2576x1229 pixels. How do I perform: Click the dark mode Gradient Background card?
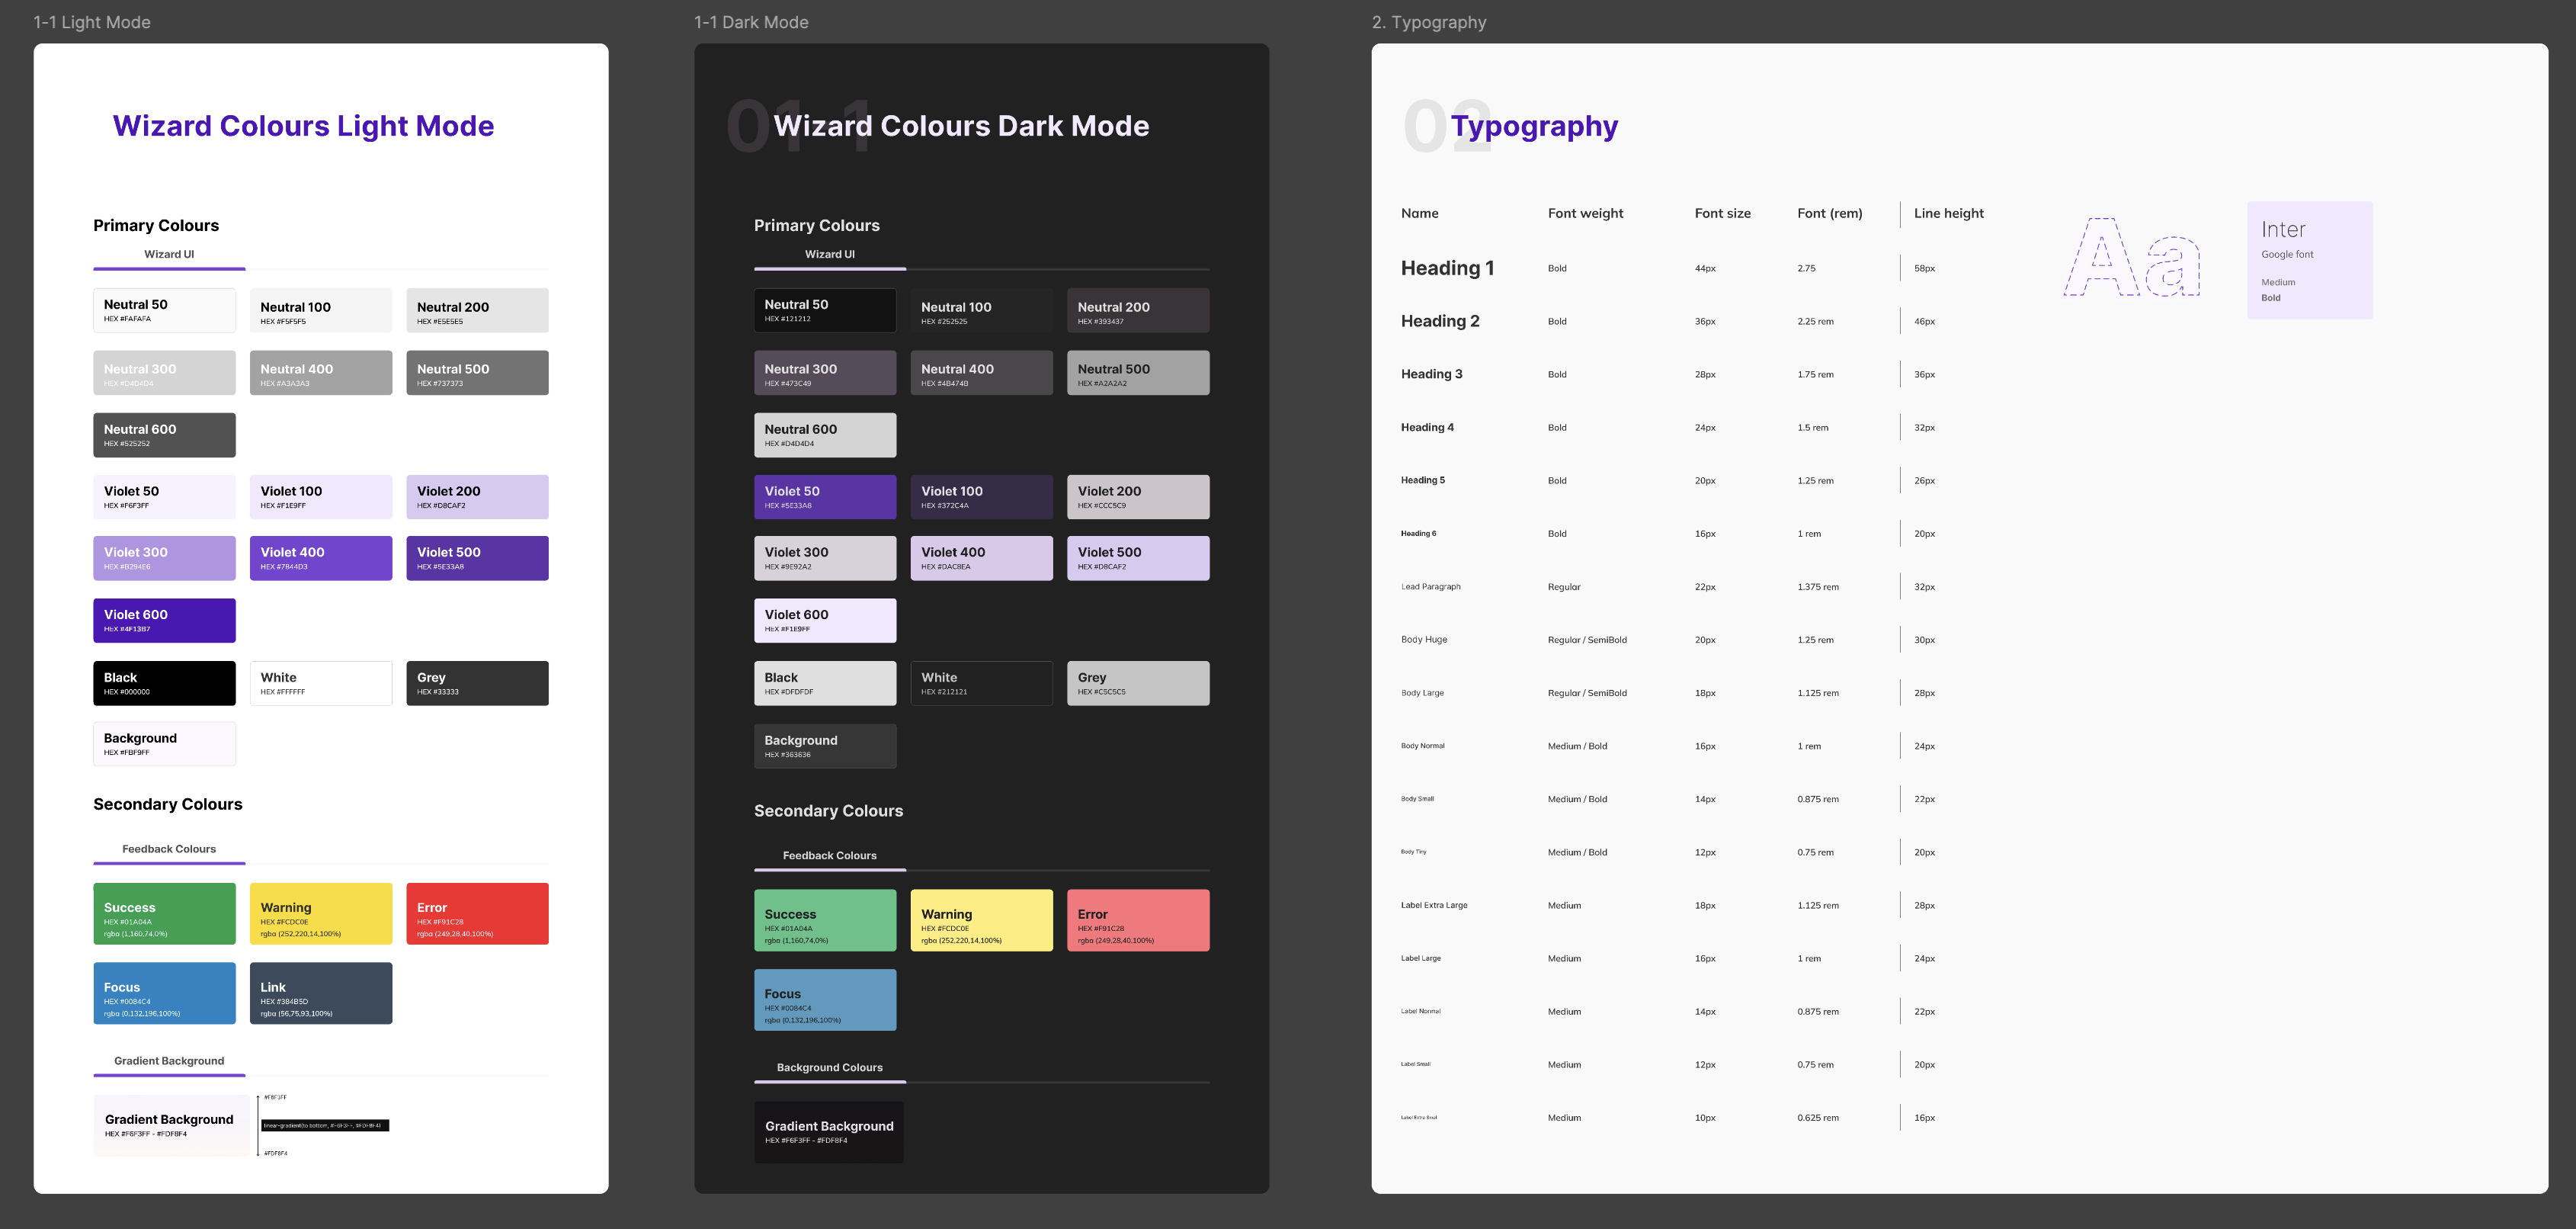[x=829, y=1133]
